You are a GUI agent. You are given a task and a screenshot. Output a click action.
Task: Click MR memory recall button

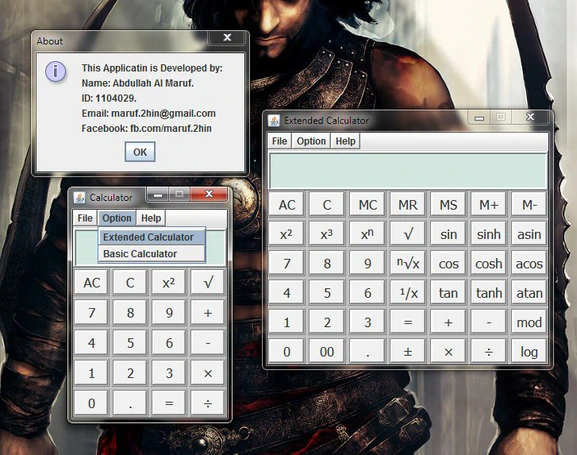(408, 204)
